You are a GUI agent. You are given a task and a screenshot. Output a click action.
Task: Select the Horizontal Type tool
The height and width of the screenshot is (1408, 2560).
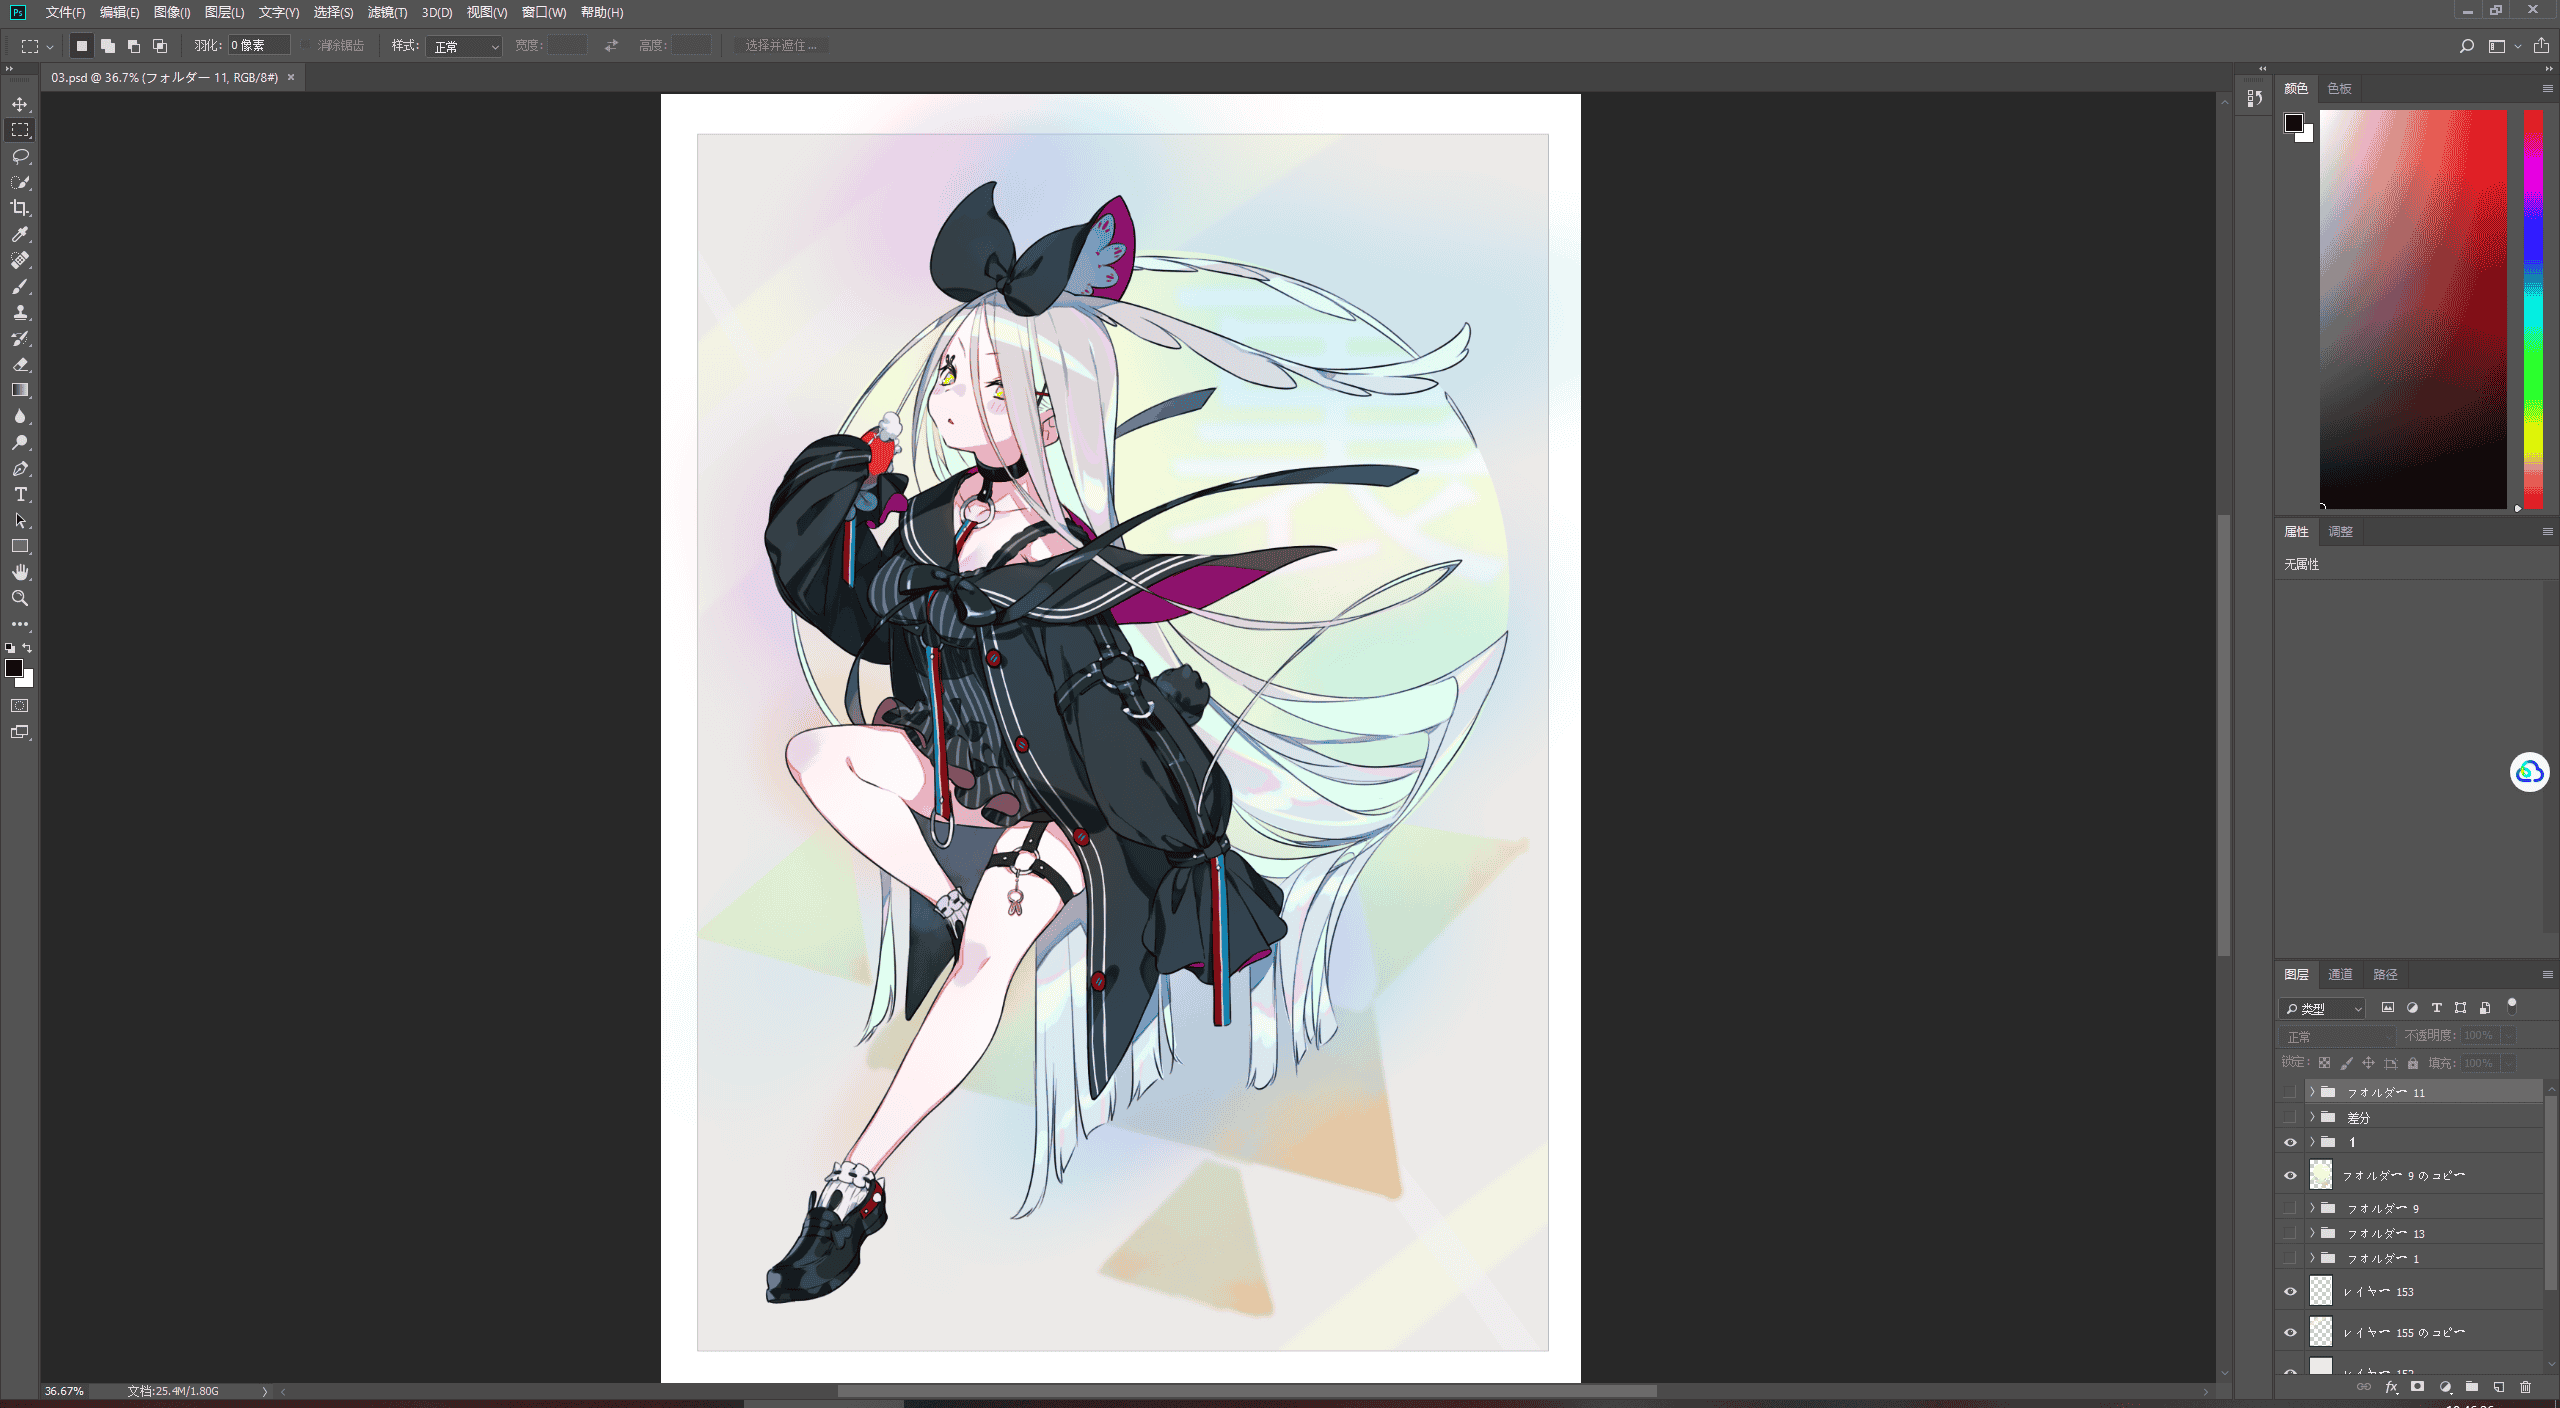[x=20, y=494]
